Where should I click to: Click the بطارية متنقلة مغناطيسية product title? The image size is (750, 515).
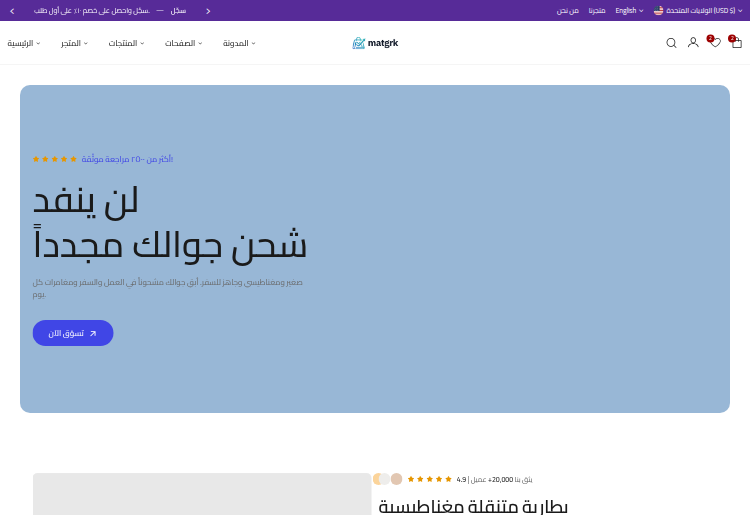click(473, 506)
